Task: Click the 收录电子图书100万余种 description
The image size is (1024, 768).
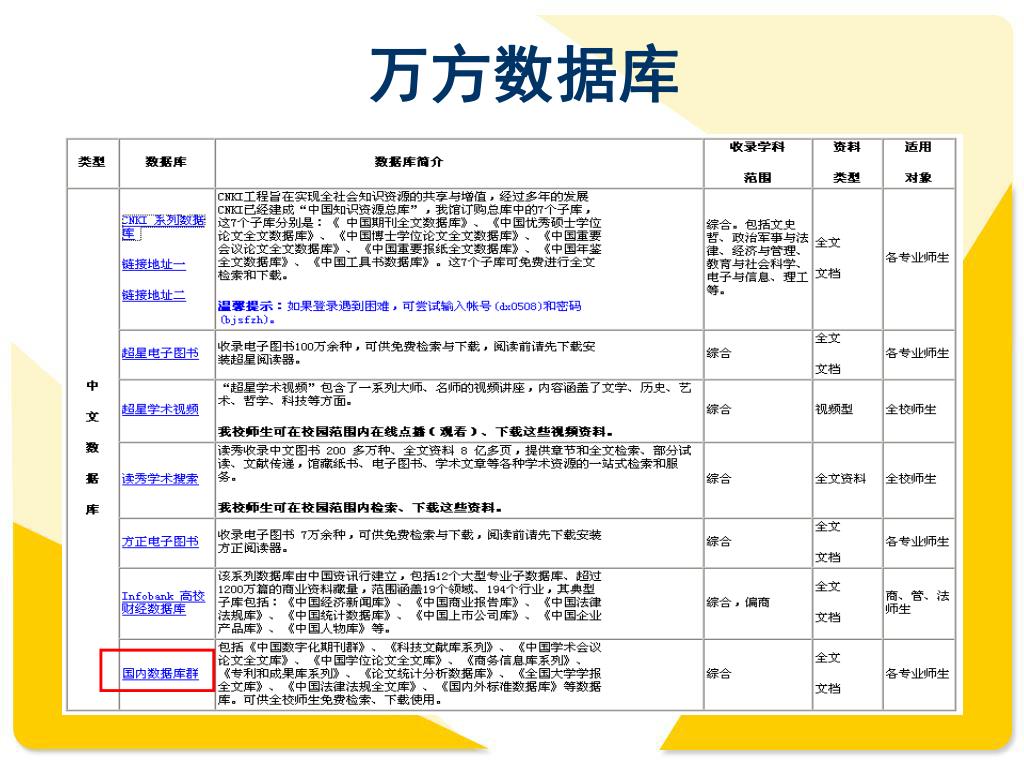Action: 406,353
